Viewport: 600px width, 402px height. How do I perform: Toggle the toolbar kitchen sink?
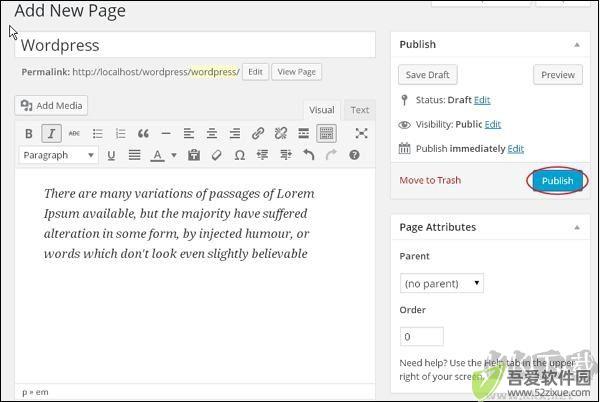(x=326, y=133)
